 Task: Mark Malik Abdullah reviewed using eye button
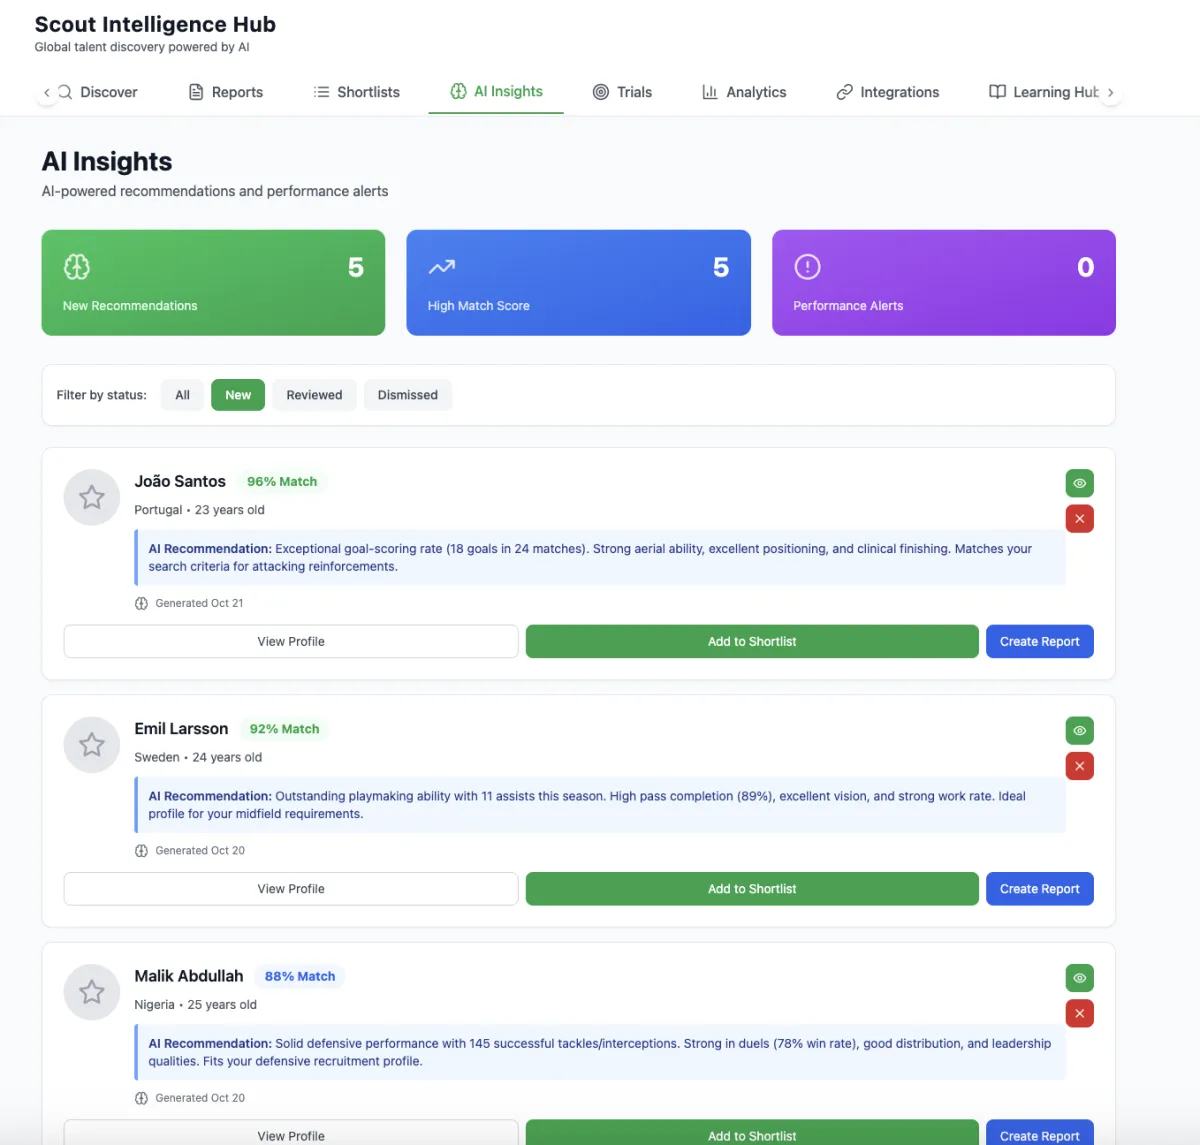click(1079, 977)
